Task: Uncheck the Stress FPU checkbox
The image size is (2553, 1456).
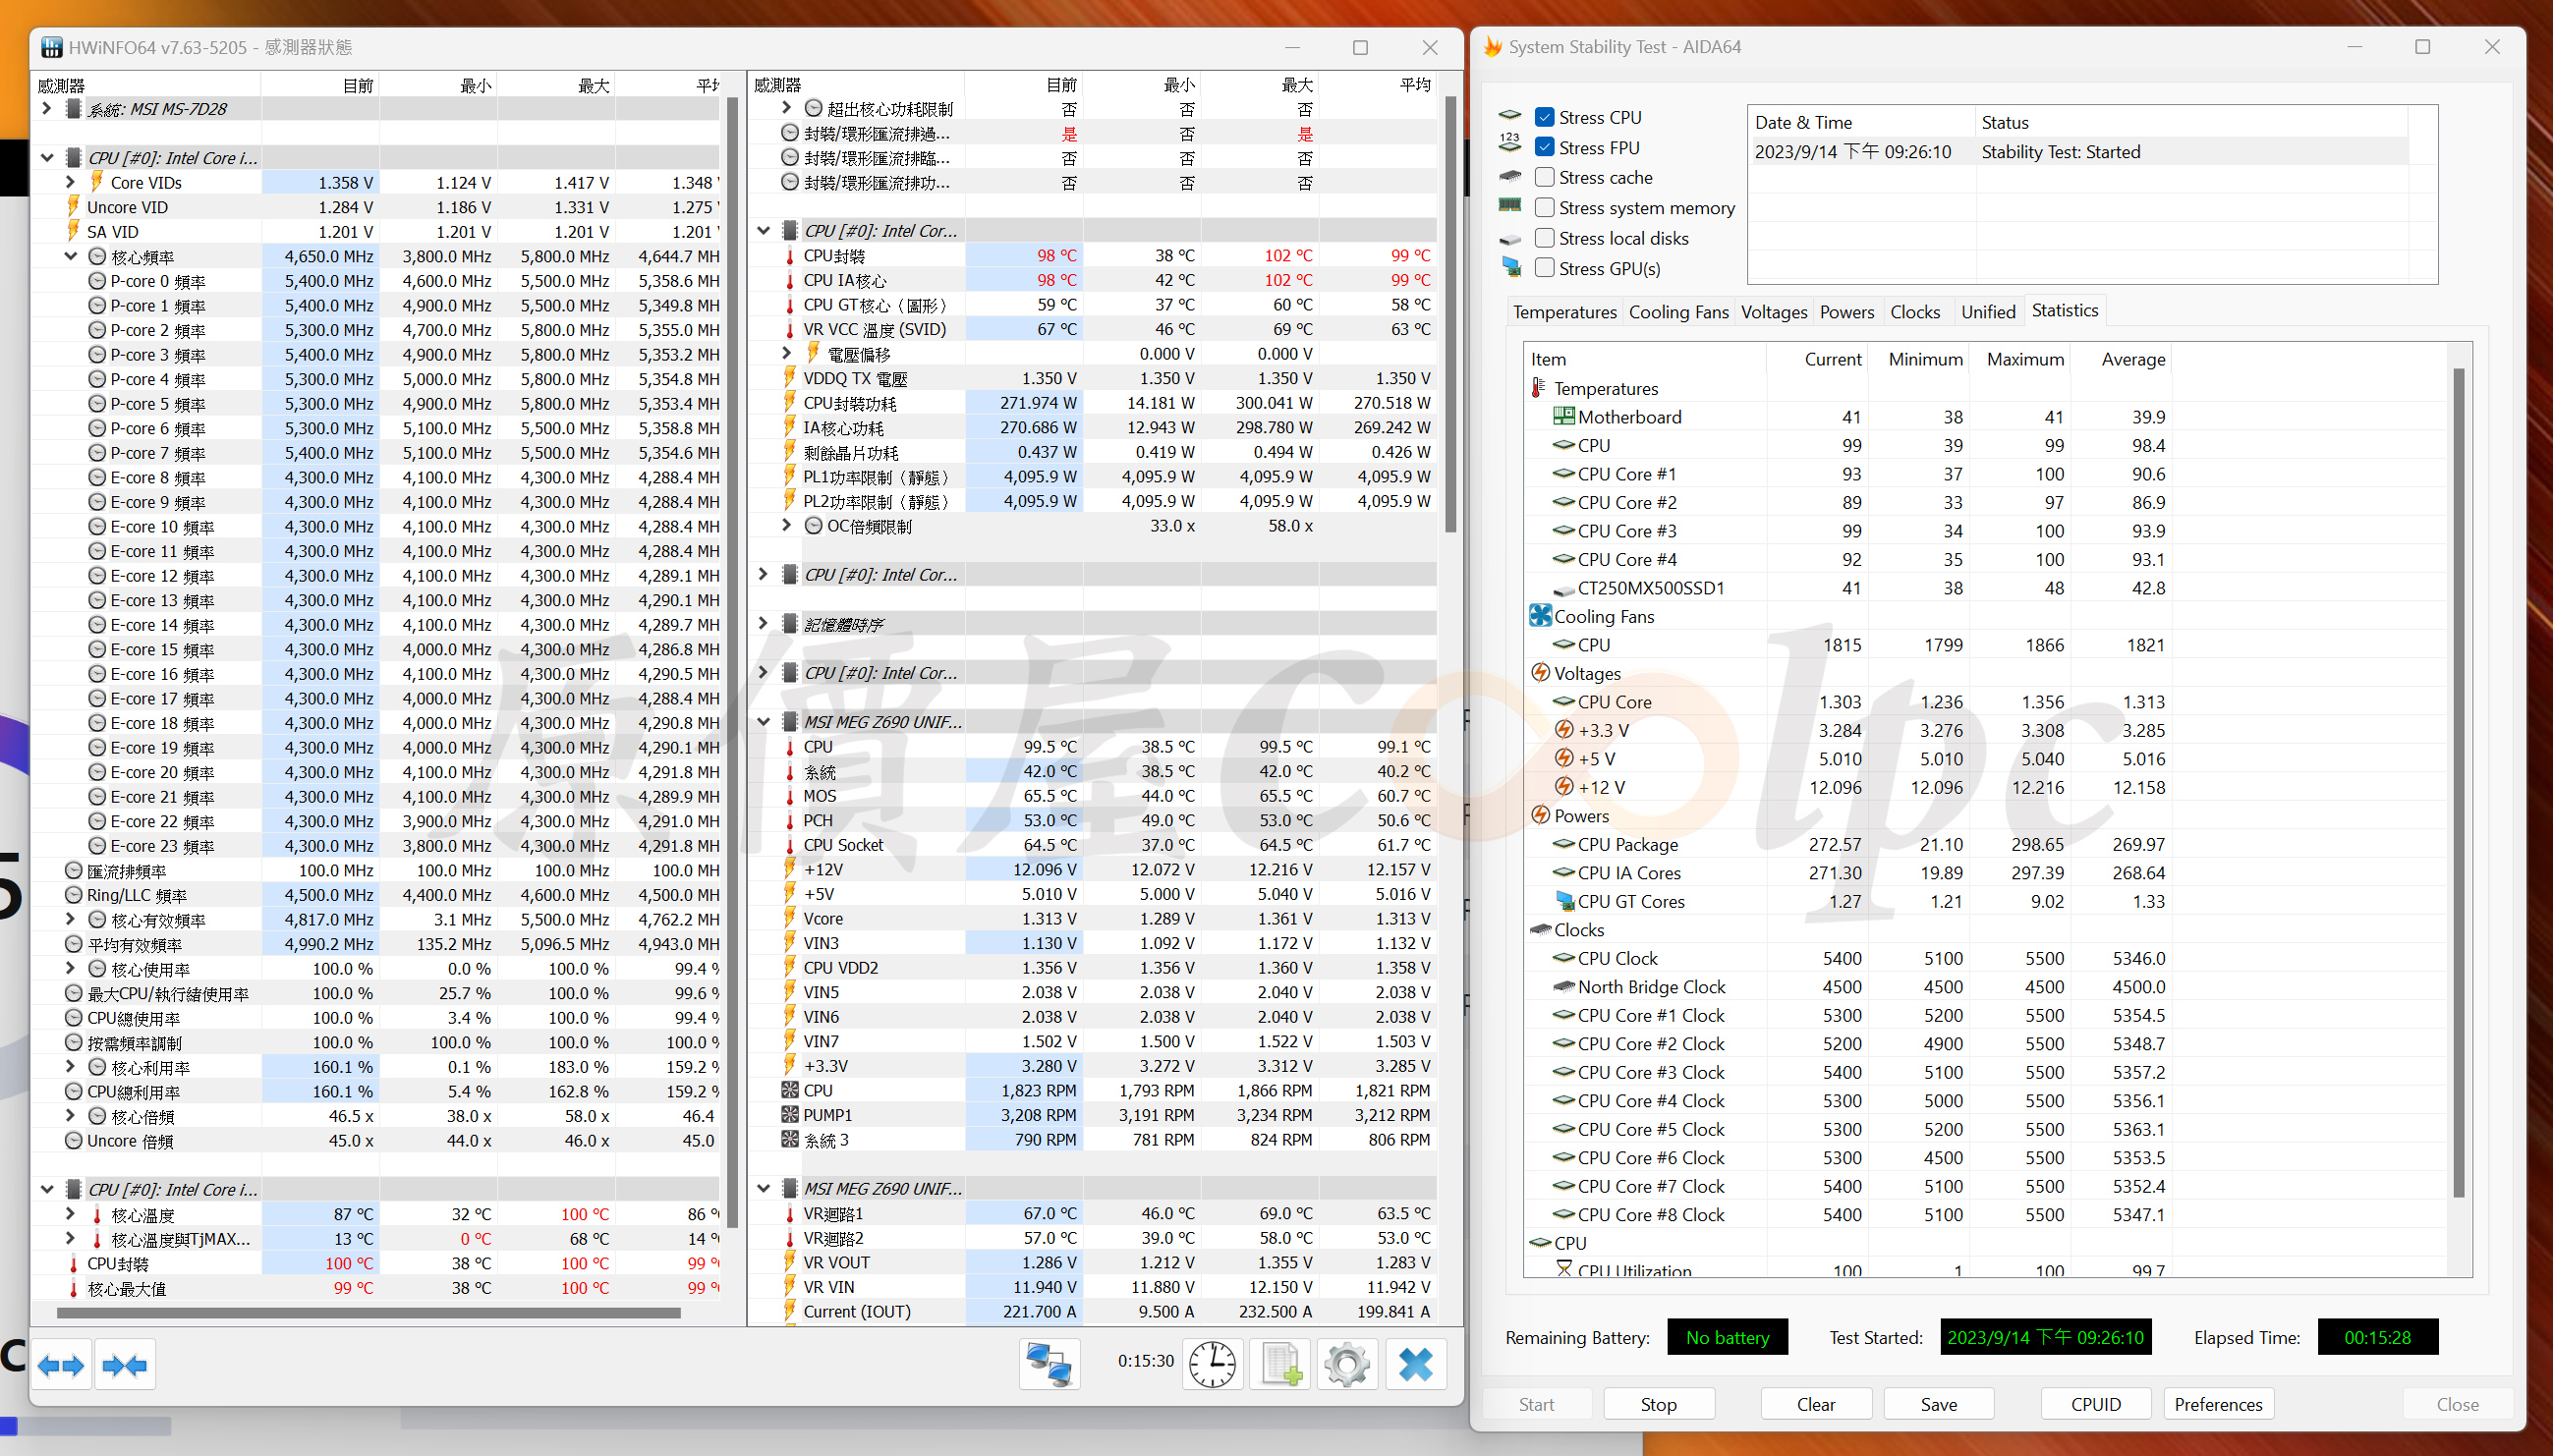Action: pos(1545,147)
